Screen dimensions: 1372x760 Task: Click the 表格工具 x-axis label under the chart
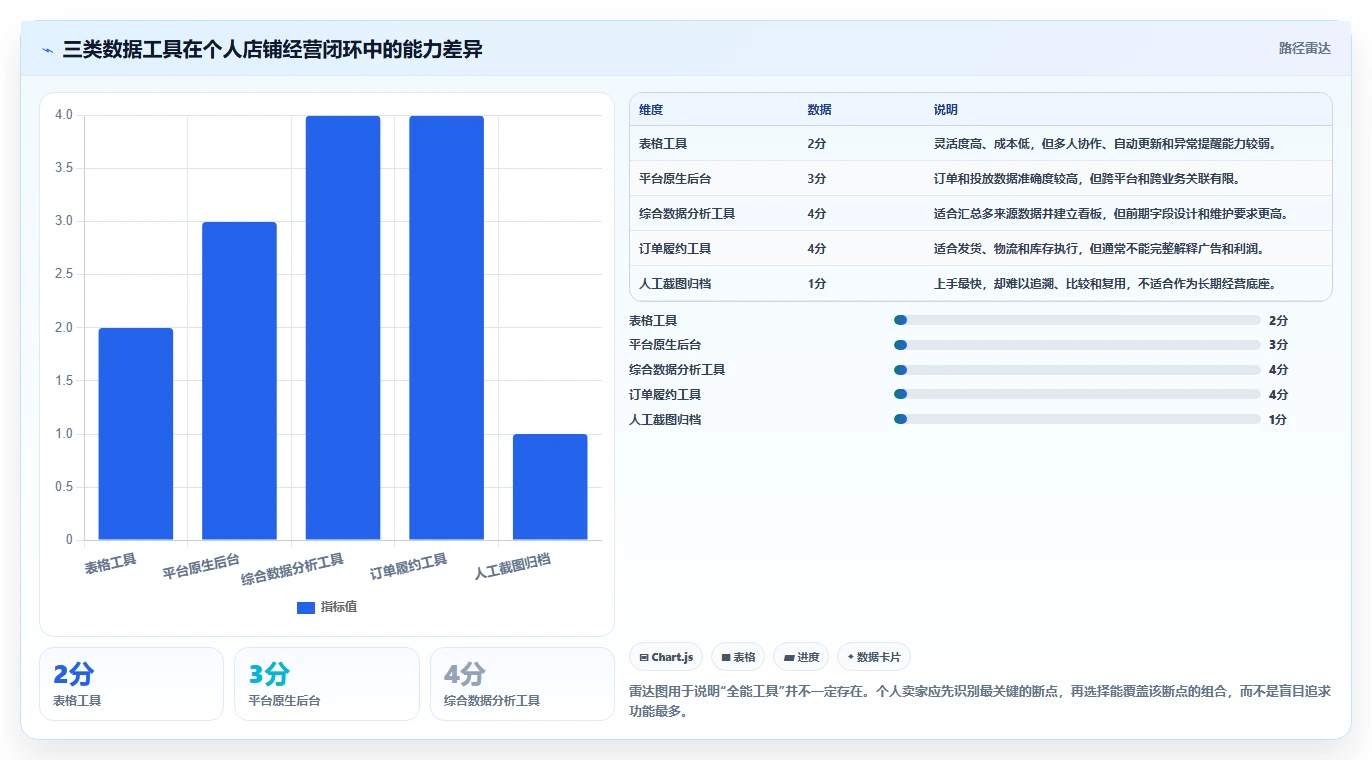pos(111,563)
